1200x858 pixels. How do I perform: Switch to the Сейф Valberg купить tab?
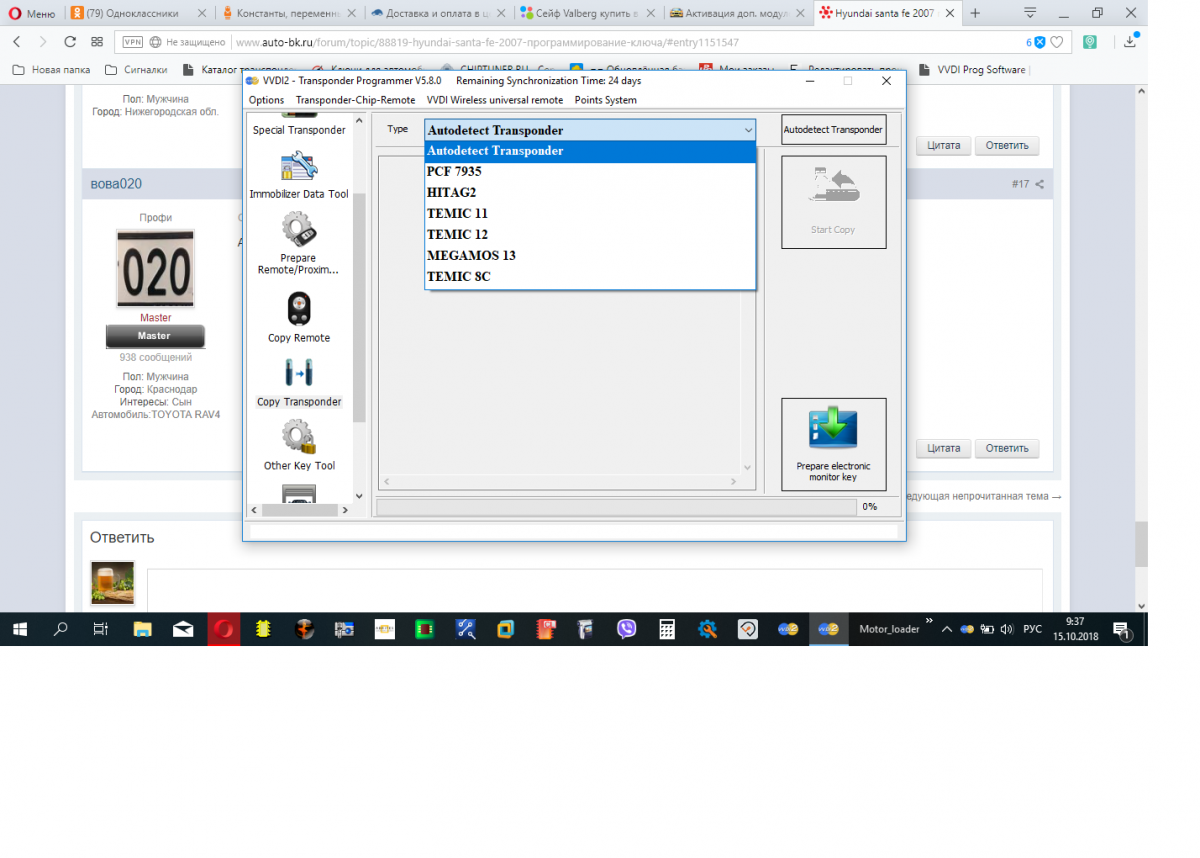590,14
